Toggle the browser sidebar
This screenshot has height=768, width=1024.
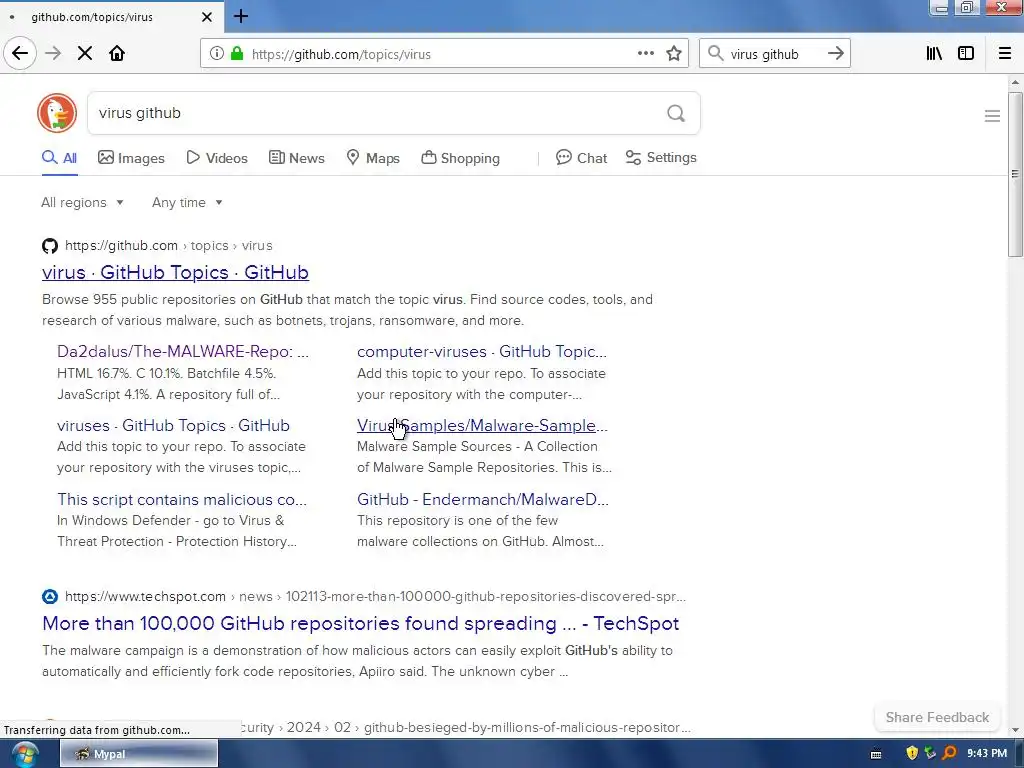[966, 54]
